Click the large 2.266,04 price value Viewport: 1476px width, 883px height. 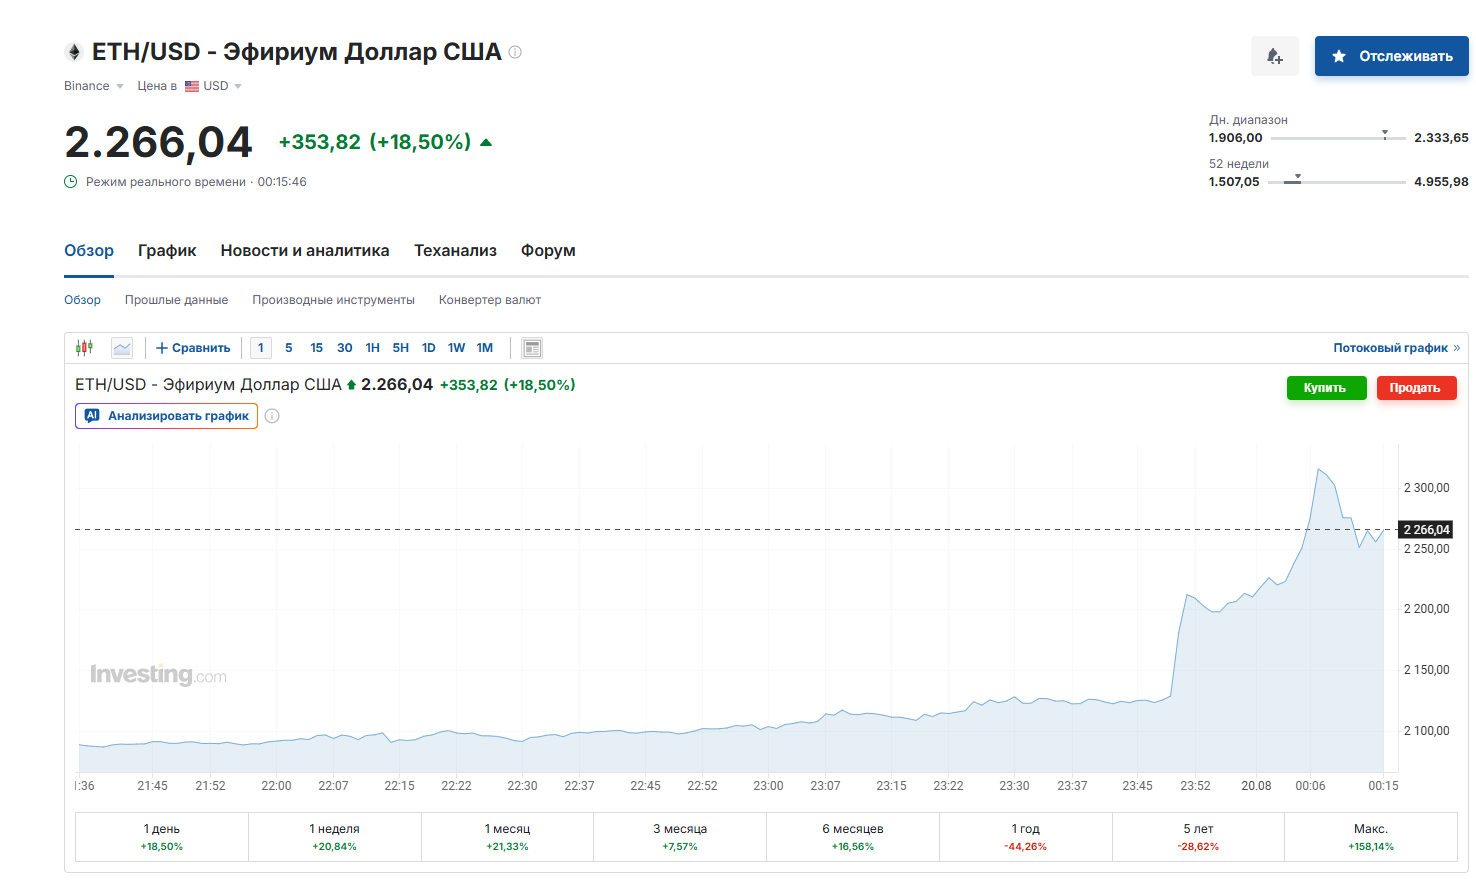(x=158, y=142)
